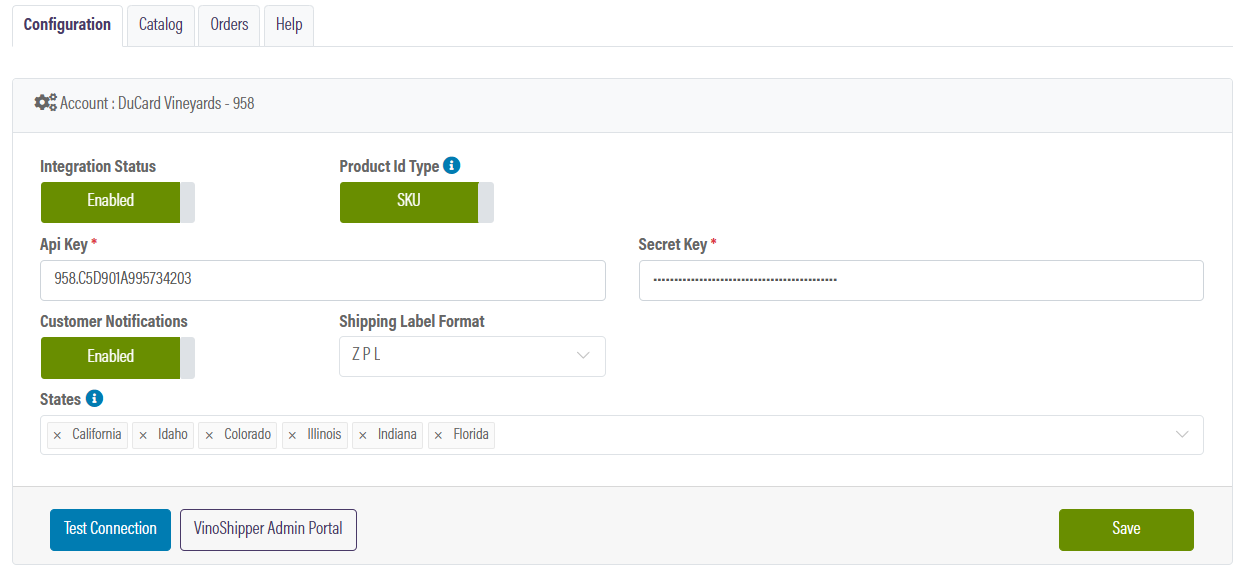Expand the States list chevron

[x=1183, y=435]
